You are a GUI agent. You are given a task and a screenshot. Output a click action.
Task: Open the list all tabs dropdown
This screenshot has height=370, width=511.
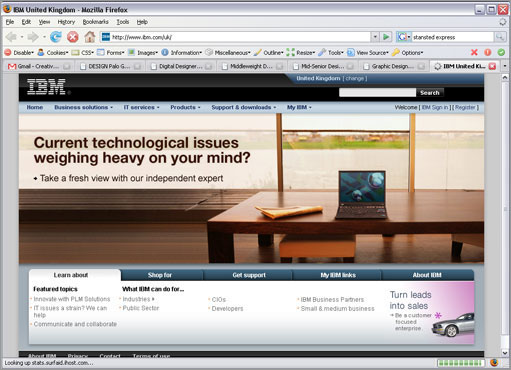coord(505,66)
